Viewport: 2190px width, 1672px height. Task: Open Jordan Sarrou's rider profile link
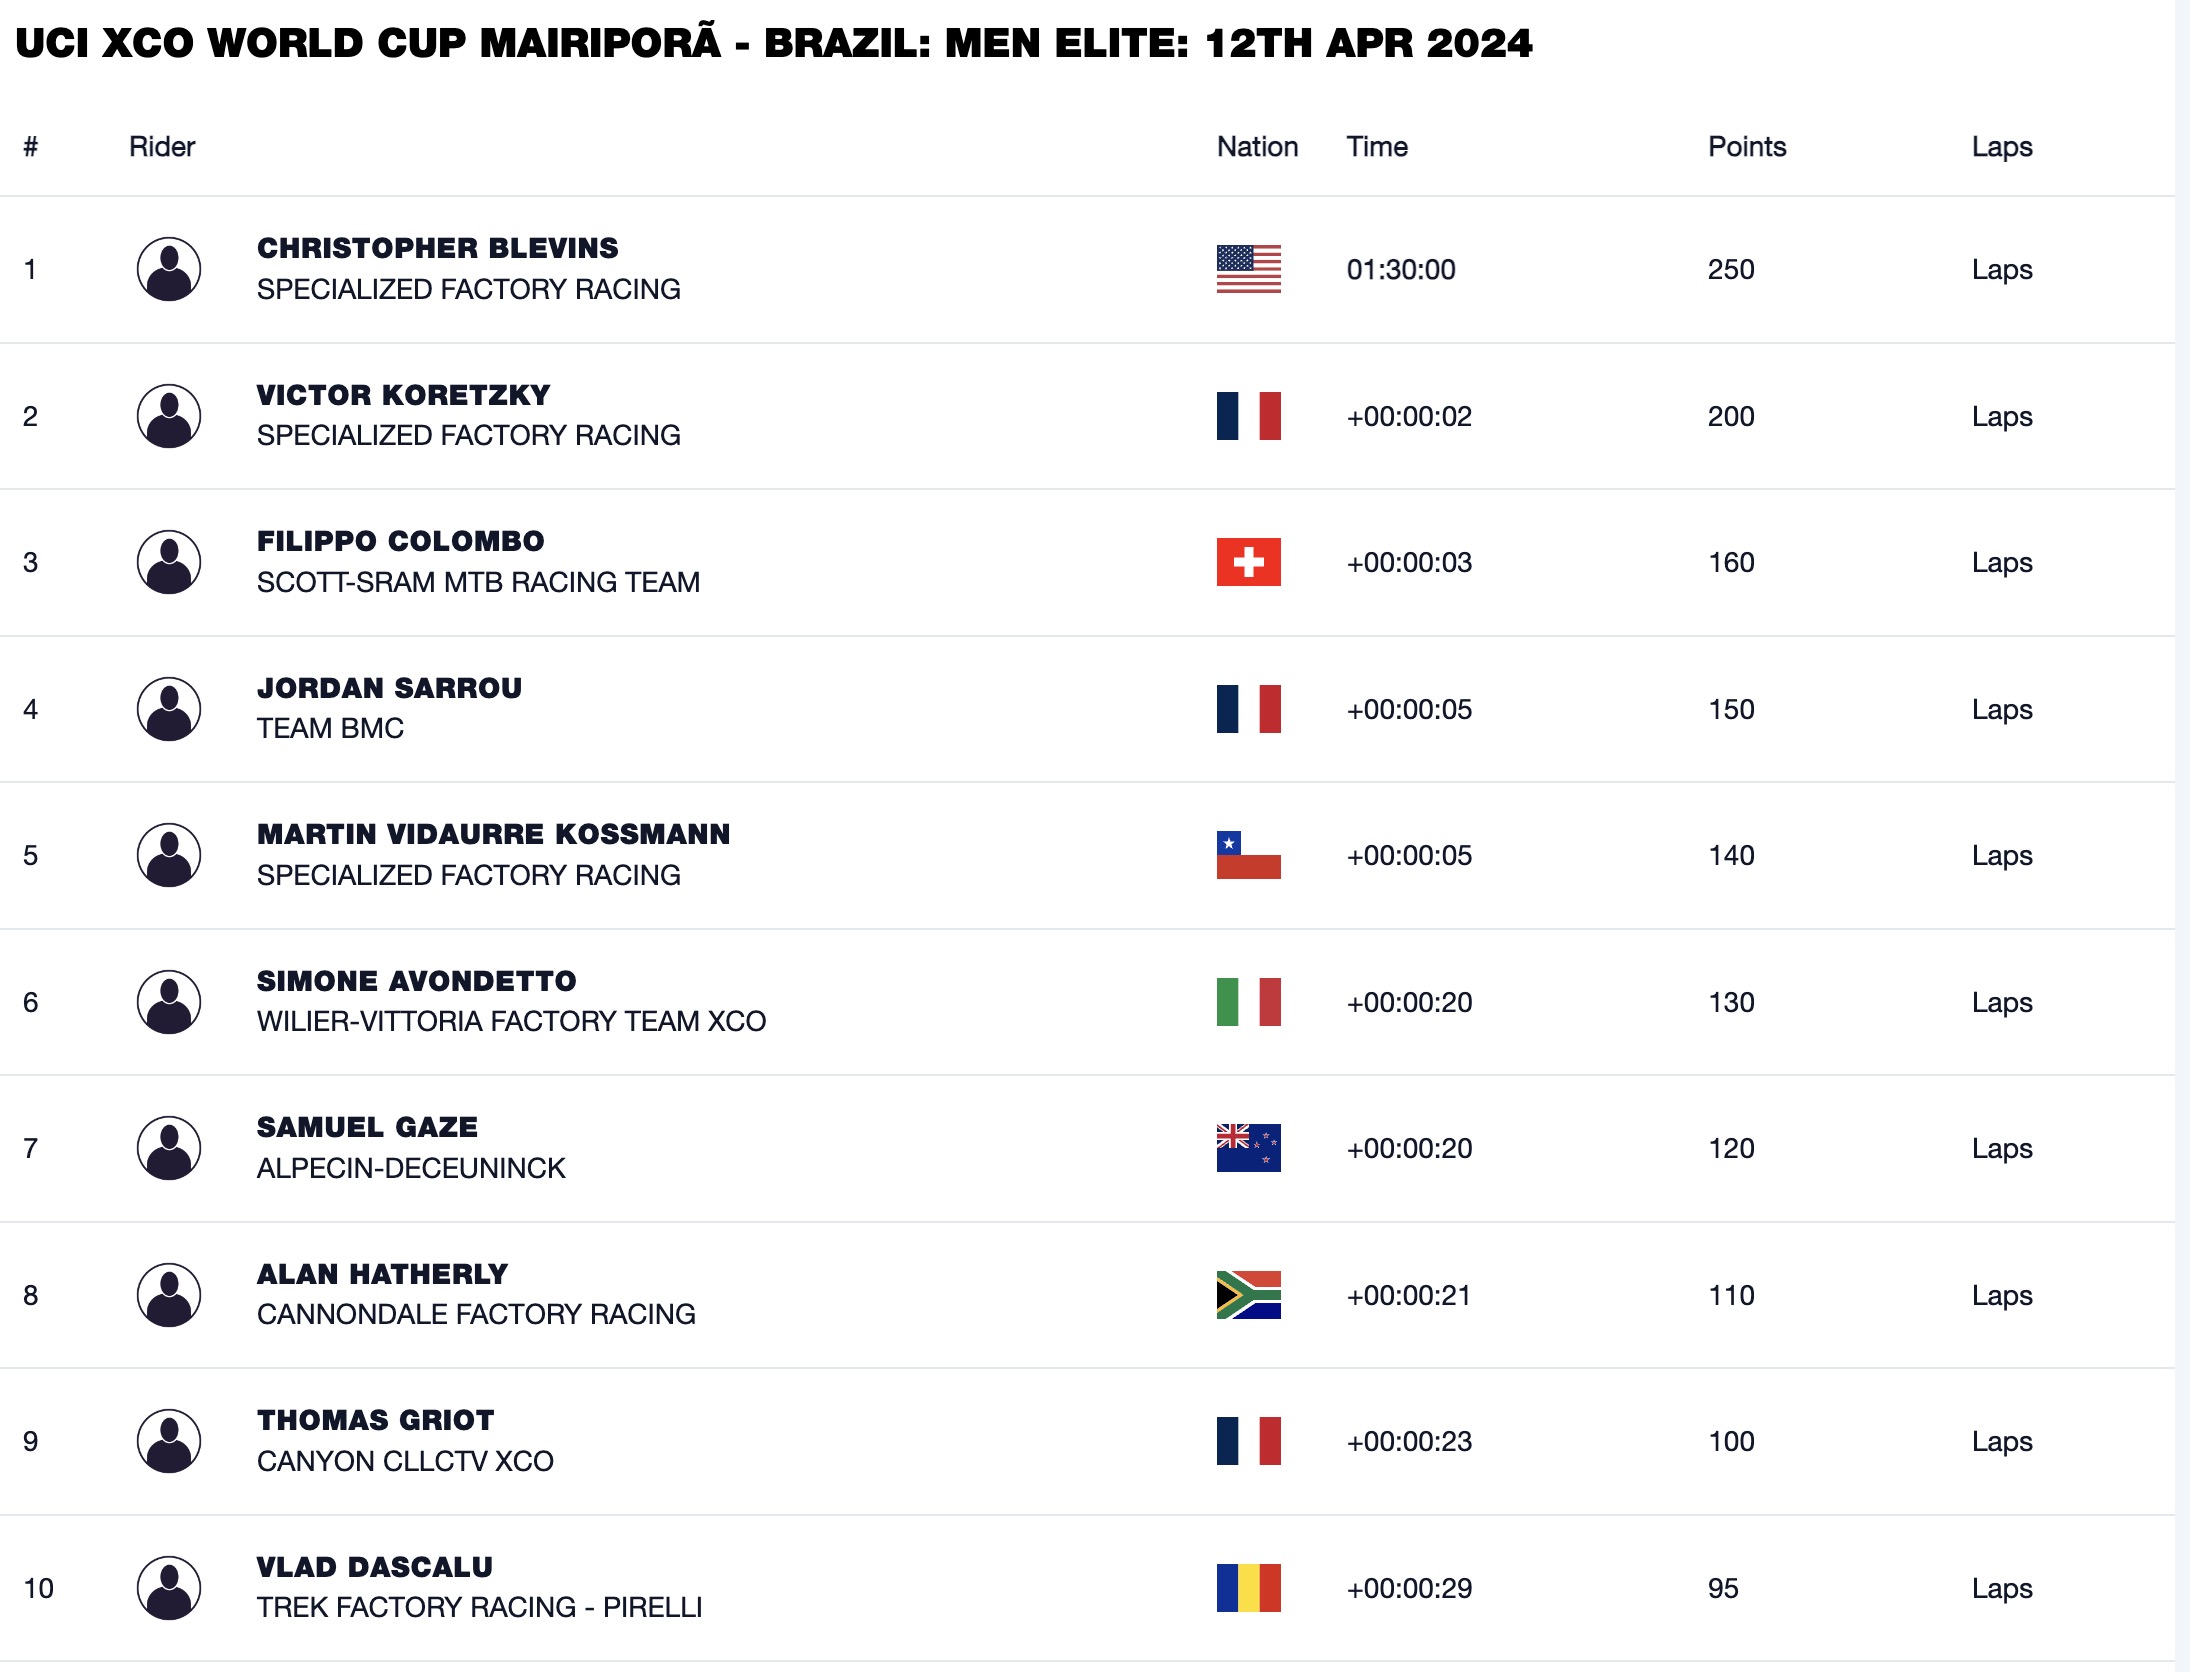(389, 688)
